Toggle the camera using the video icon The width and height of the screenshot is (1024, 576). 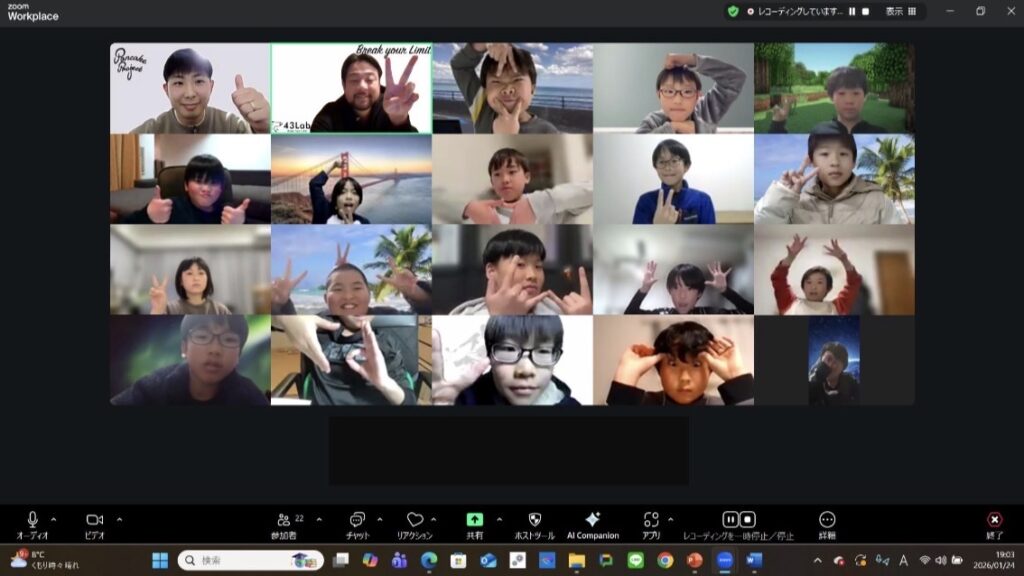[x=94, y=519]
